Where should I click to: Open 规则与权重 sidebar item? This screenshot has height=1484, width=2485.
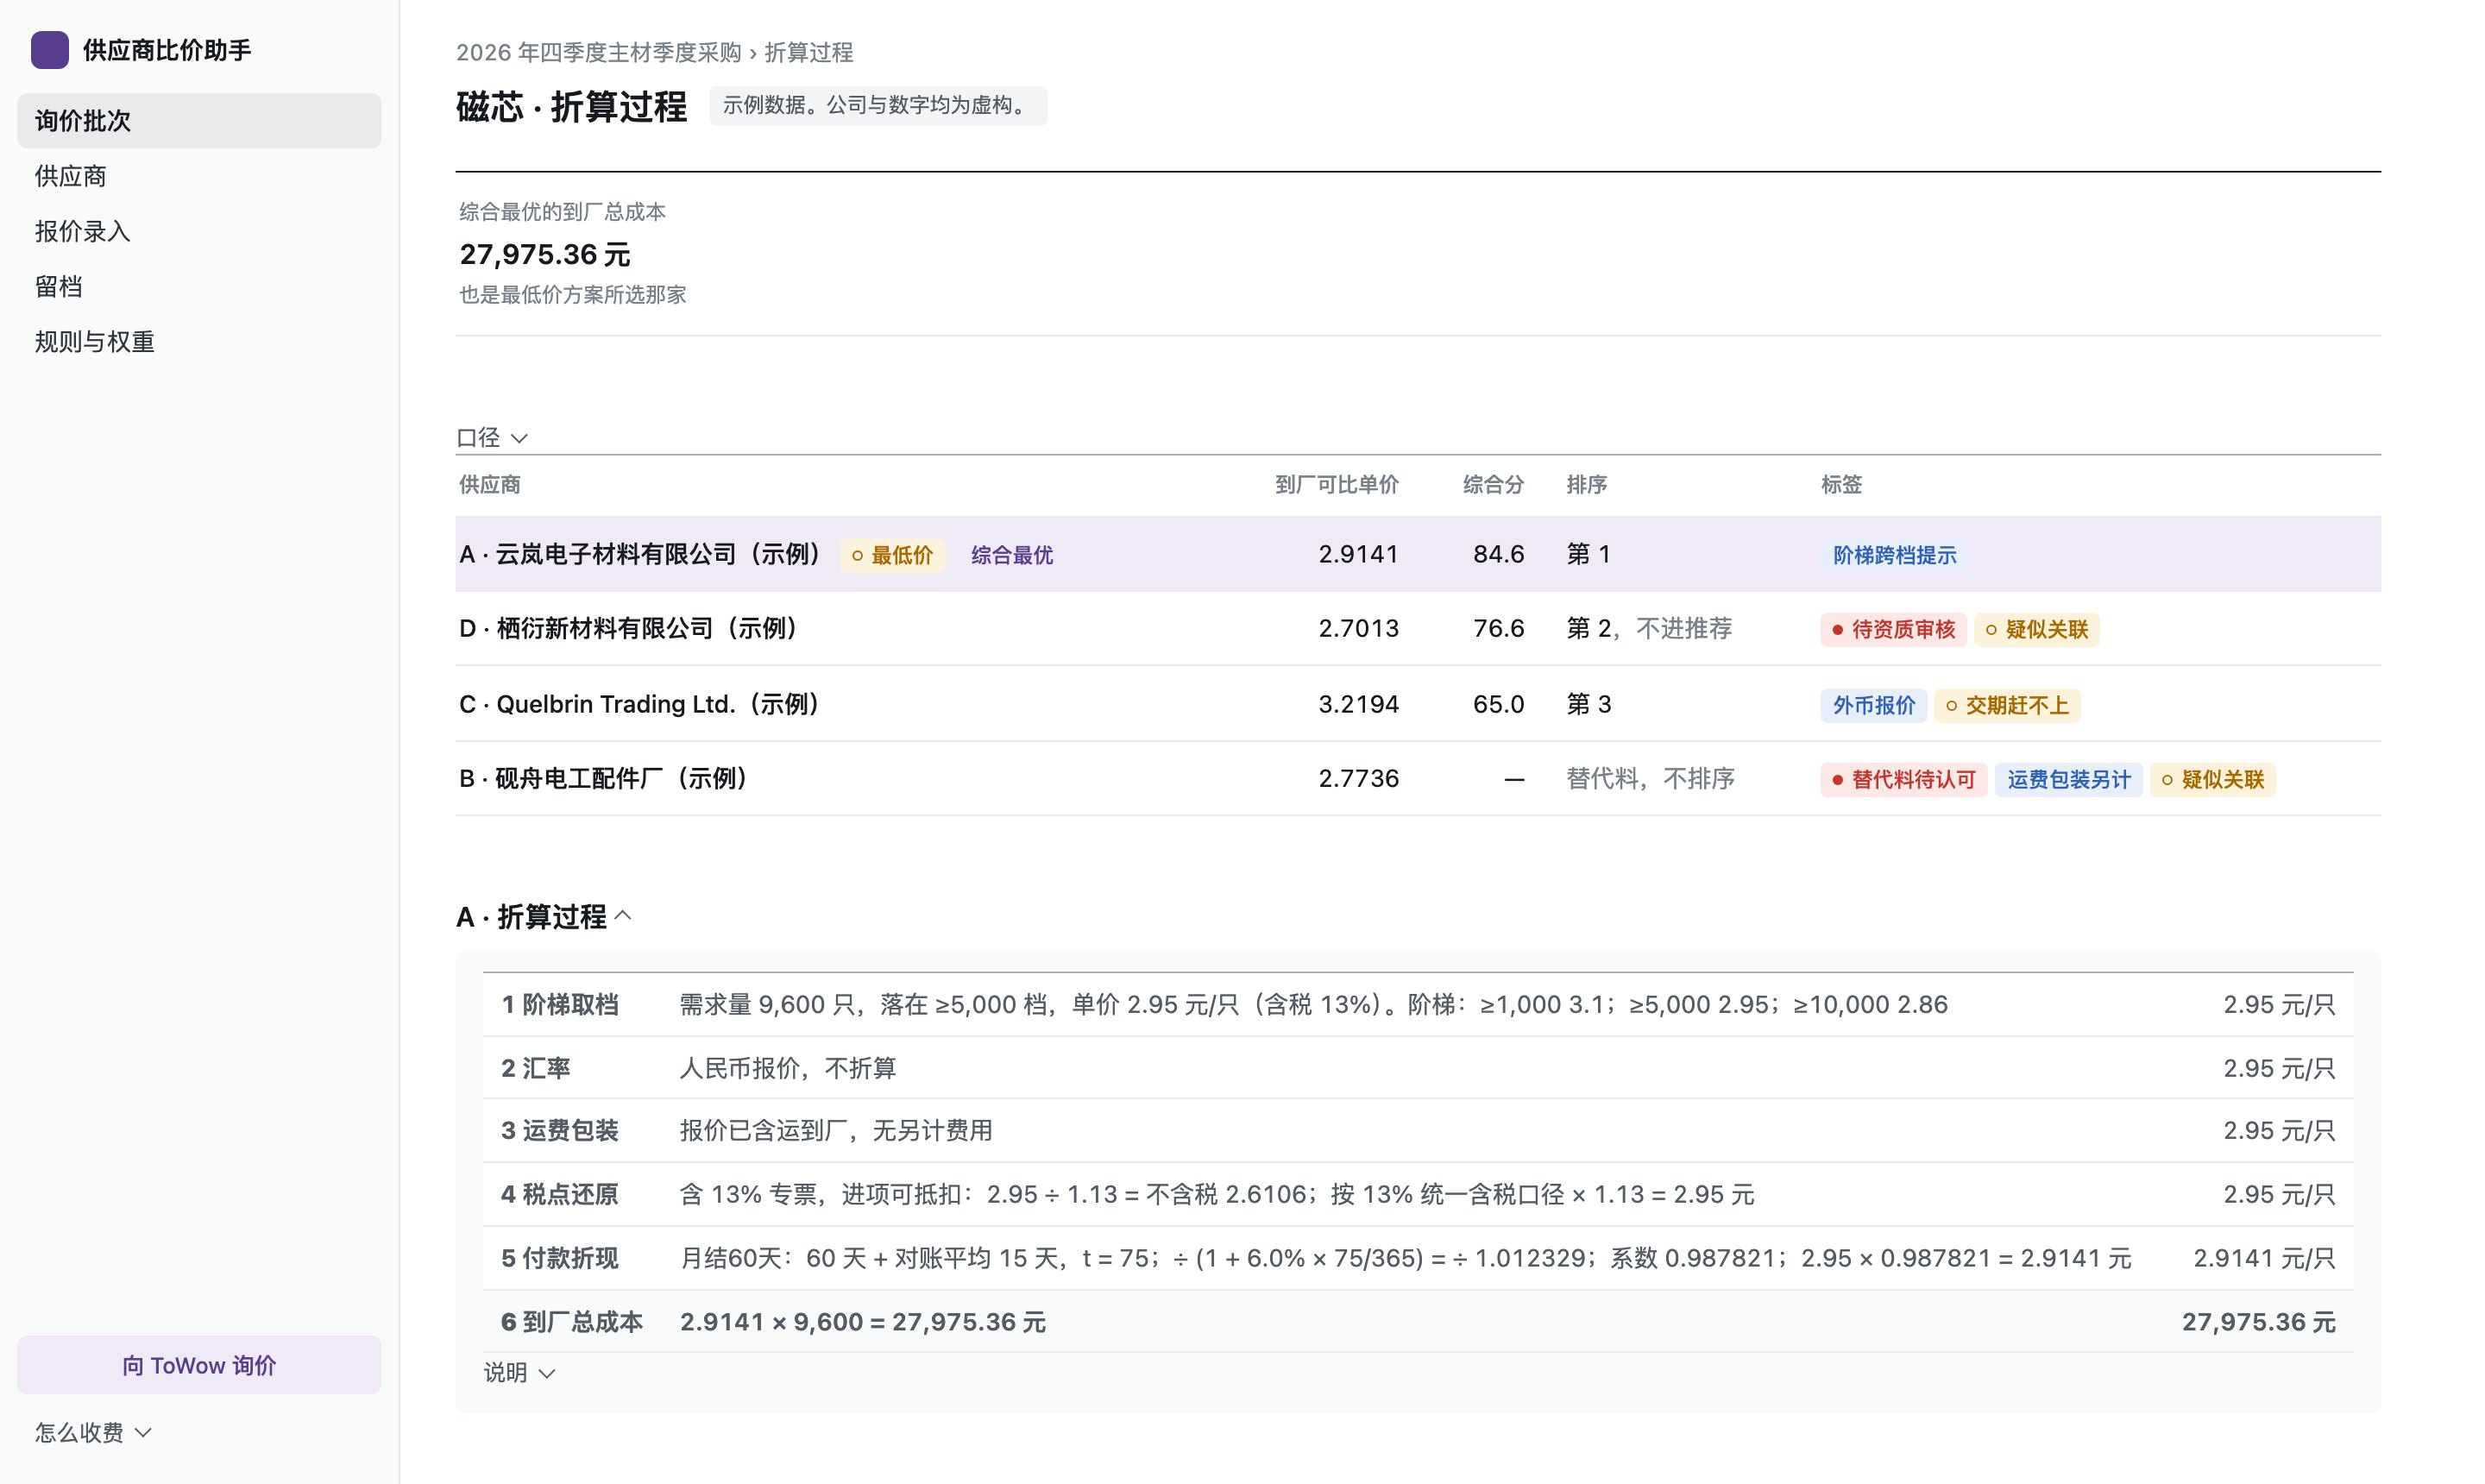[199, 342]
